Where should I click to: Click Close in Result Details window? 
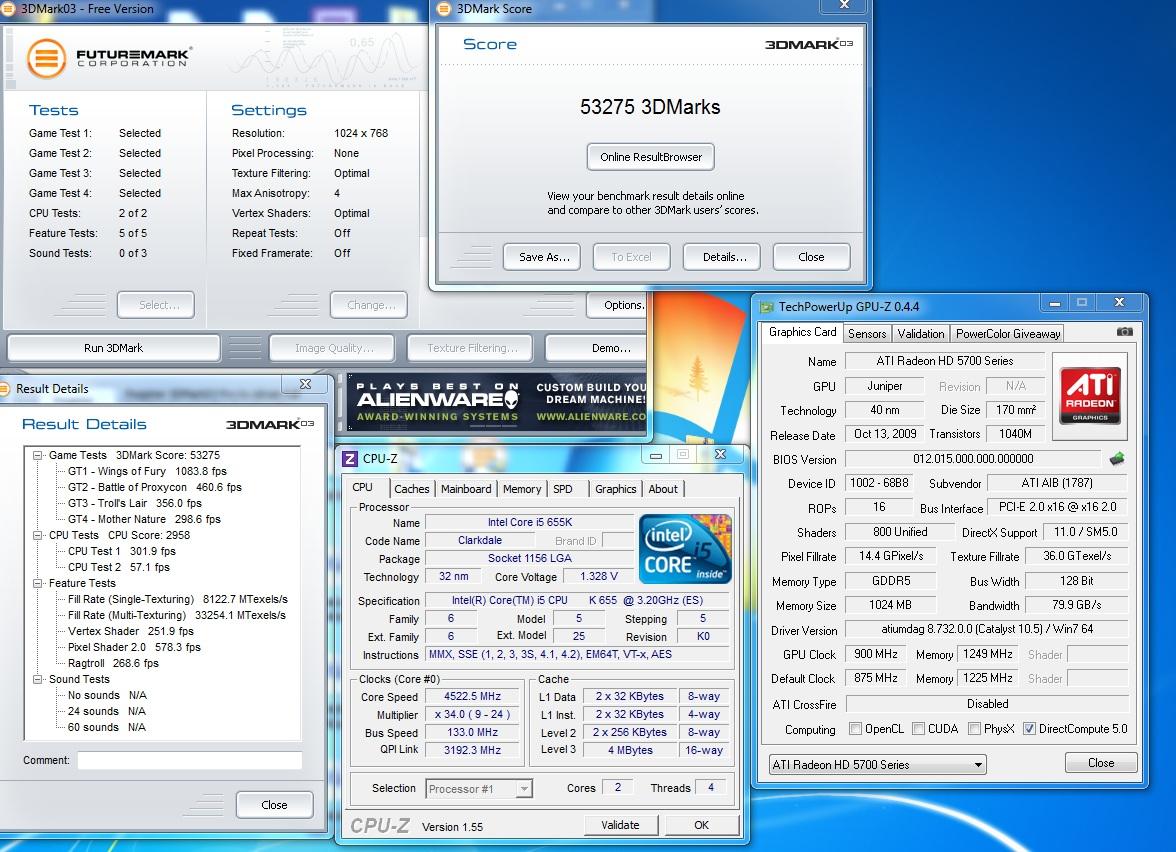pyautogui.click(x=274, y=805)
